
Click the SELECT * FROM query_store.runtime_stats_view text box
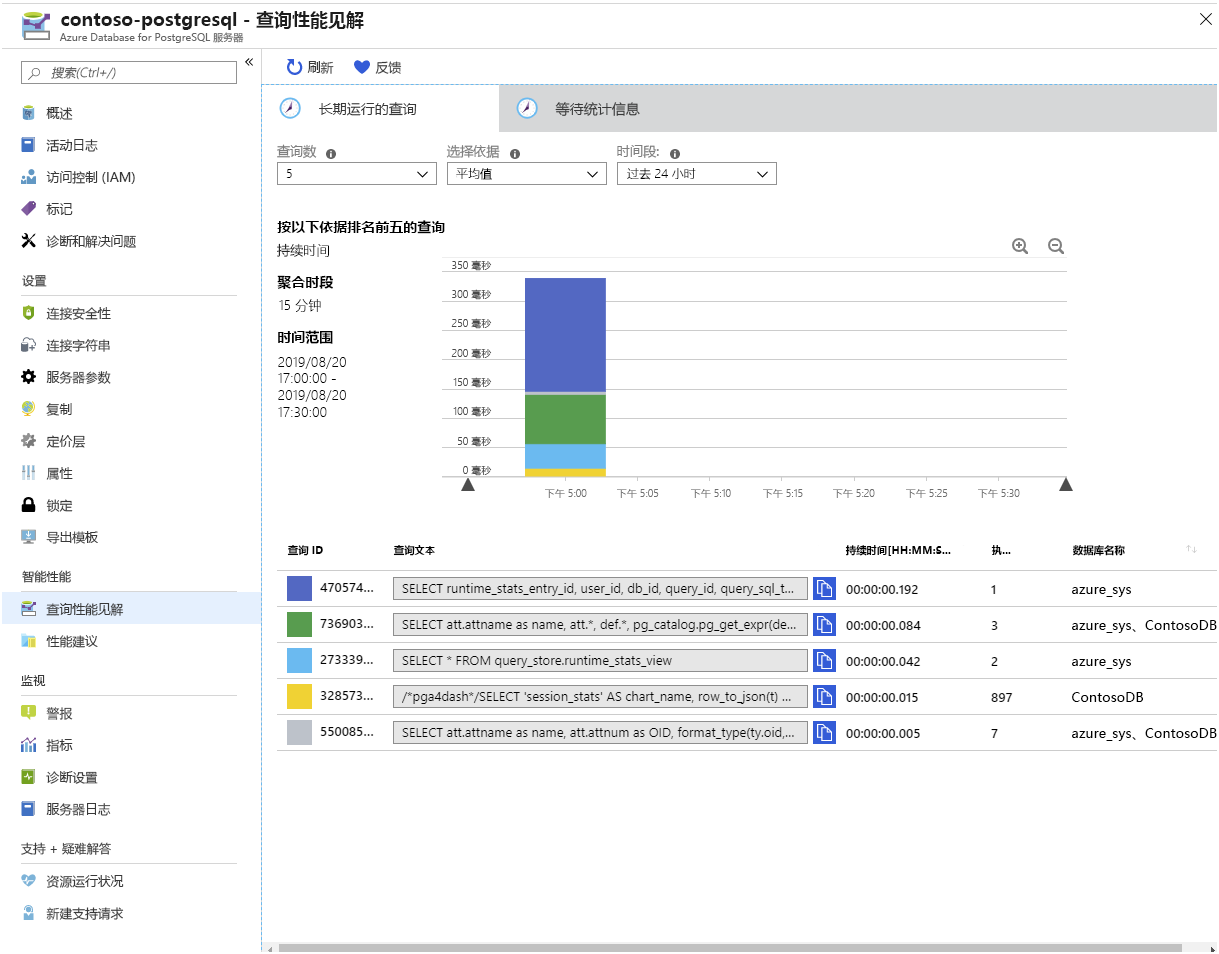[x=600, y=661]
